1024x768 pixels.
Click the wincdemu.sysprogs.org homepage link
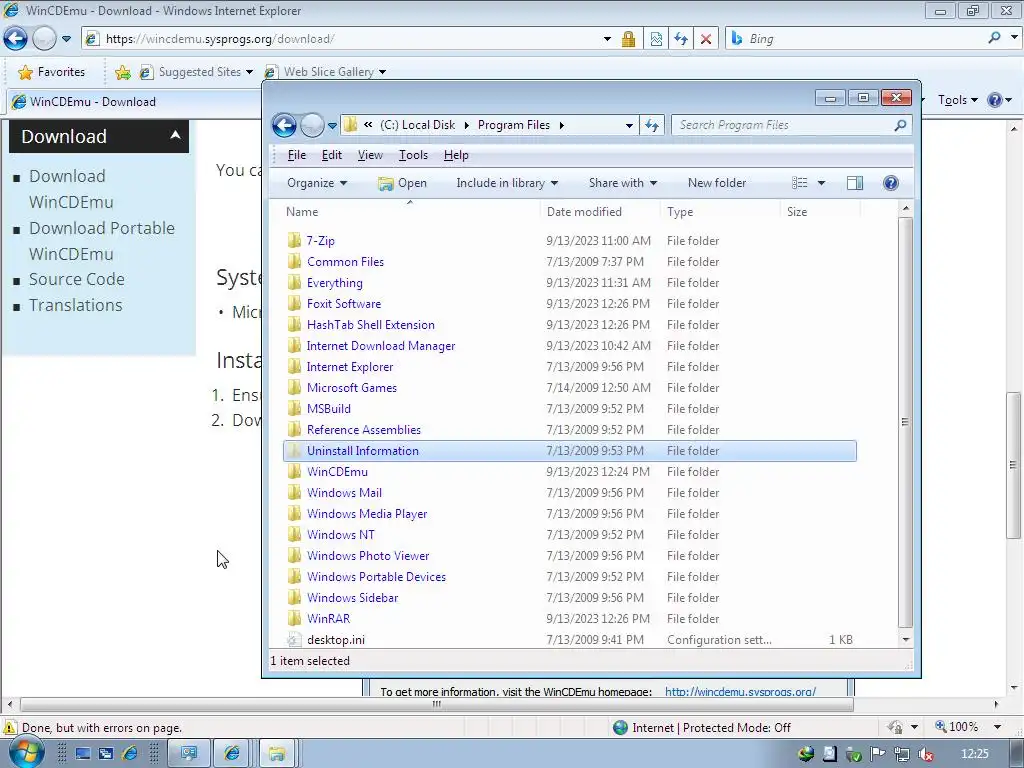click(x=740, y=692)
